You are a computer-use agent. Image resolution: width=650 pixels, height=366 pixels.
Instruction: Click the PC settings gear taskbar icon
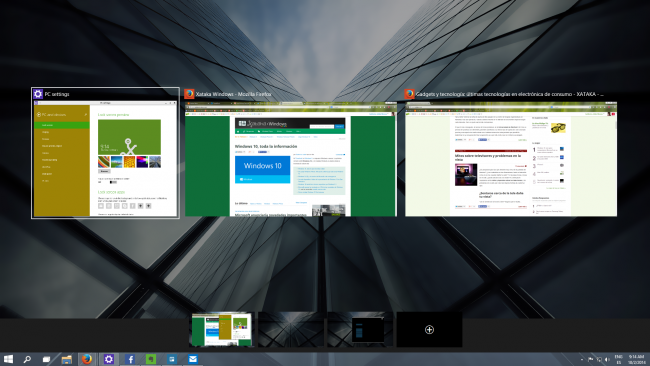click(x=109, y=359)
